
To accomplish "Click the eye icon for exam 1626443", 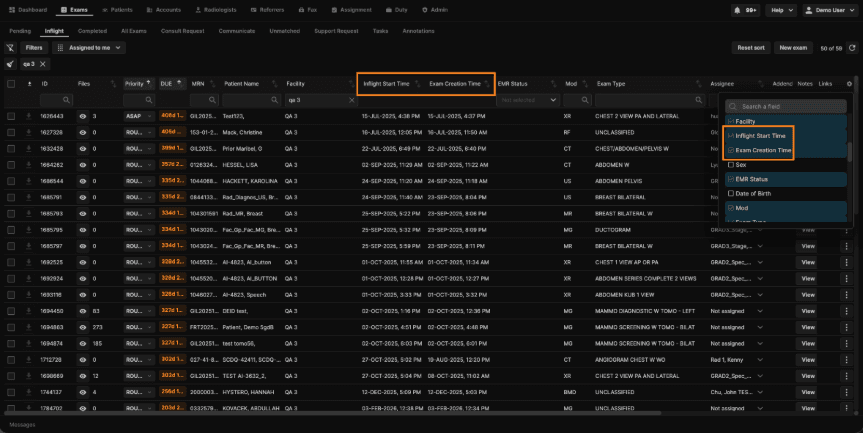I will pyautogui.click(x=83, y=116).
